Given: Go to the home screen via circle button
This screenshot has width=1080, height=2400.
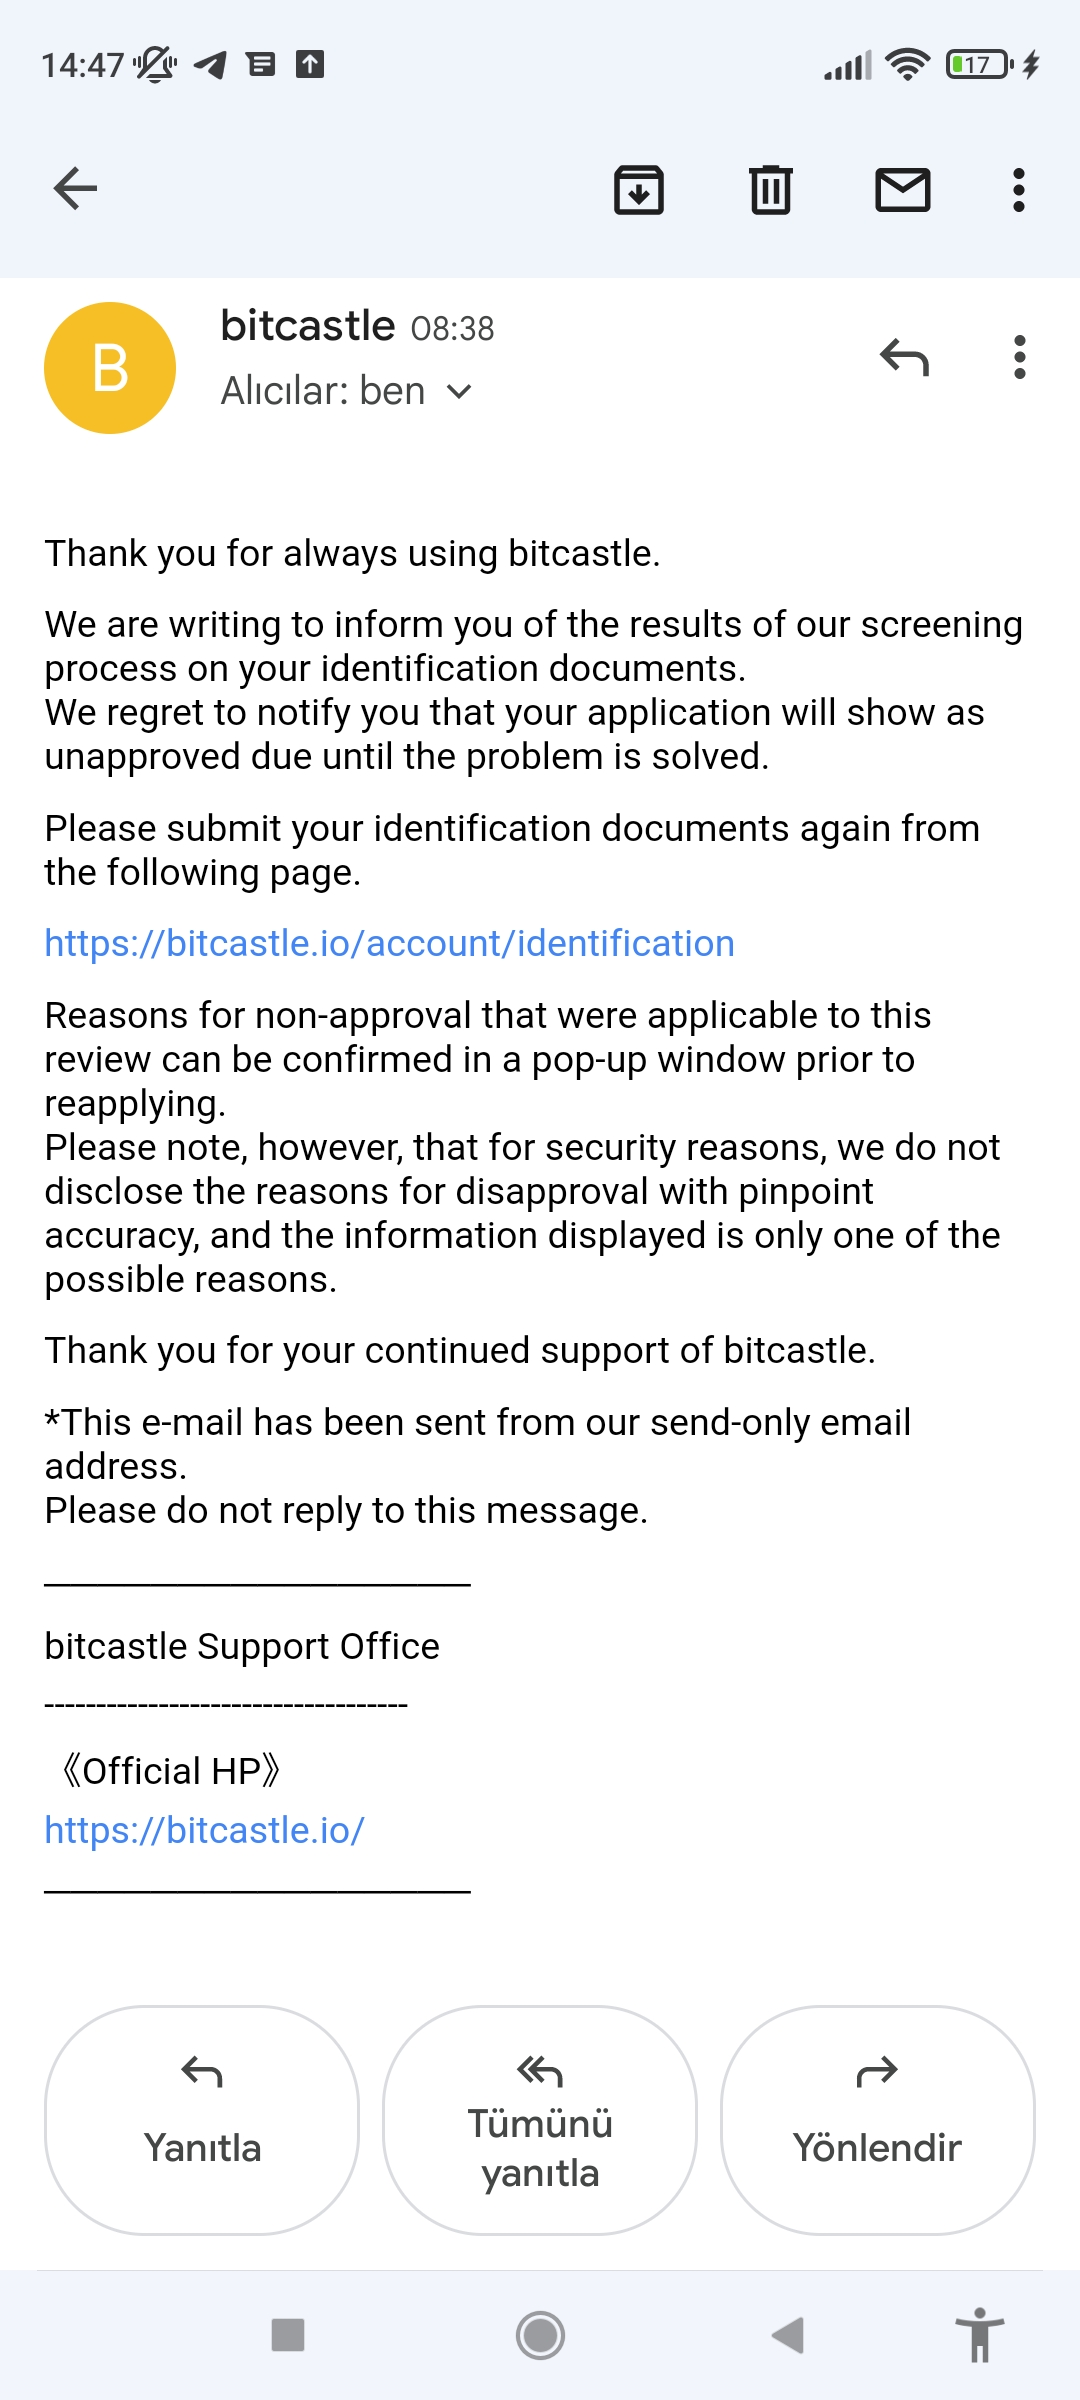Looking at the screenshot, I should point(540,2335).
